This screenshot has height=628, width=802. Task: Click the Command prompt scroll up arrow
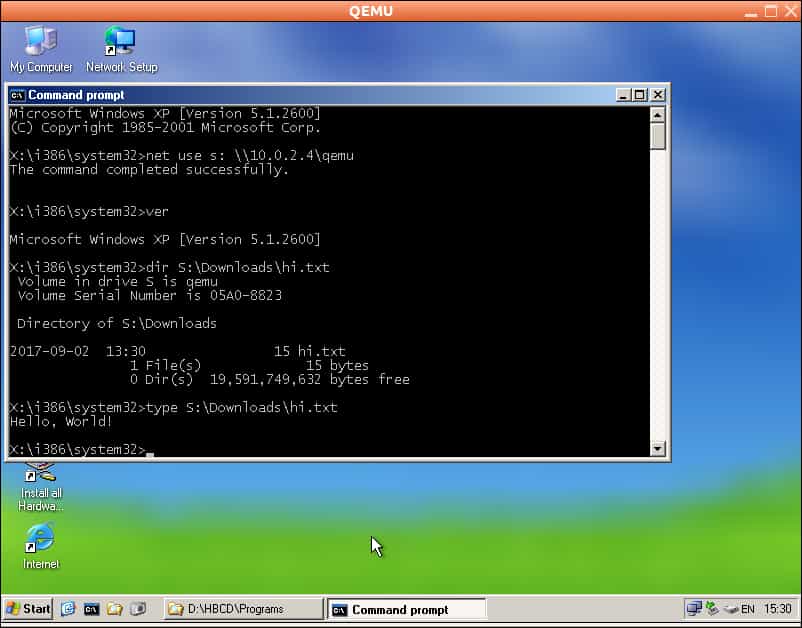click(658, 115)
